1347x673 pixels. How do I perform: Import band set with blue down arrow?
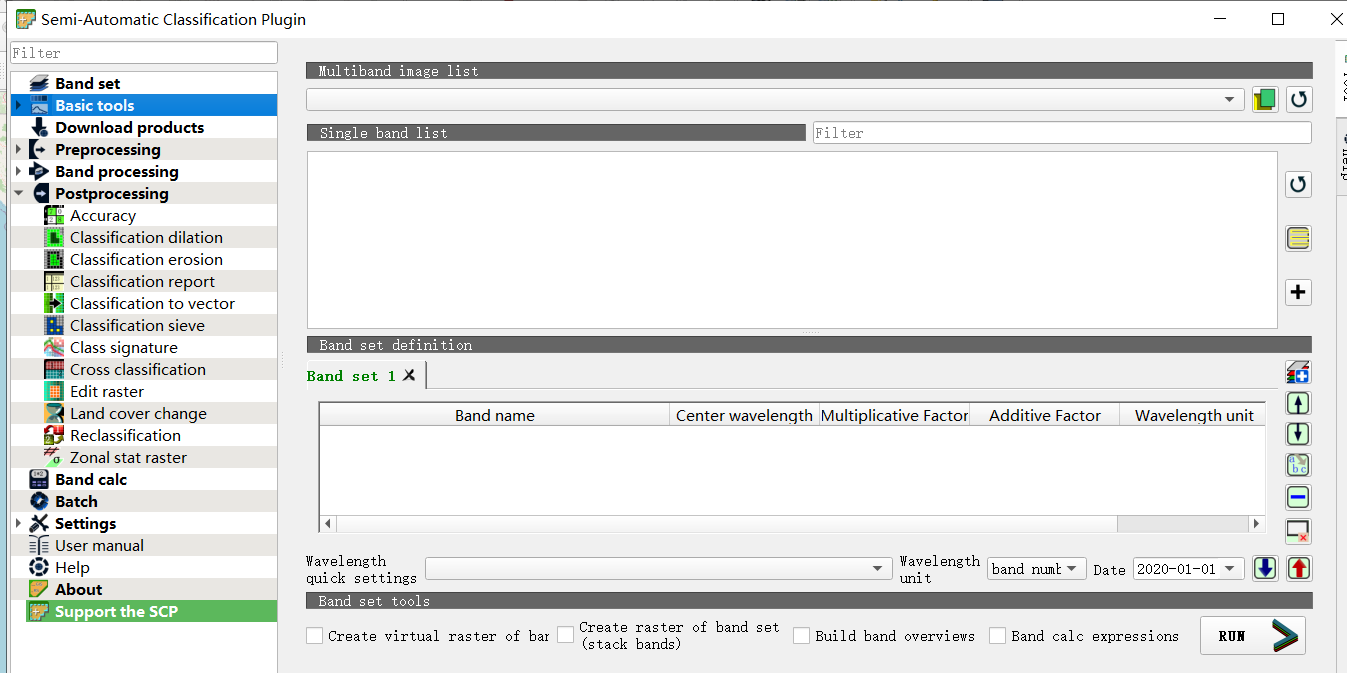point(1265,568)
